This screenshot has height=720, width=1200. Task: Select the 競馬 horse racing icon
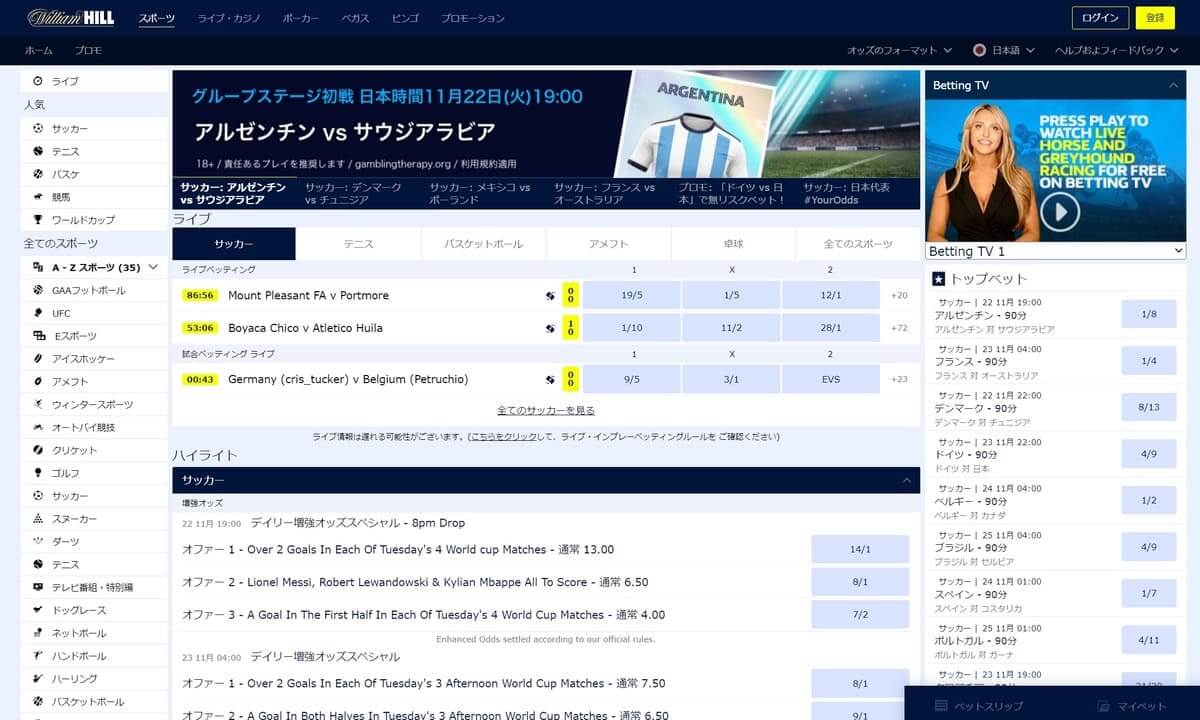click(38, 197)
